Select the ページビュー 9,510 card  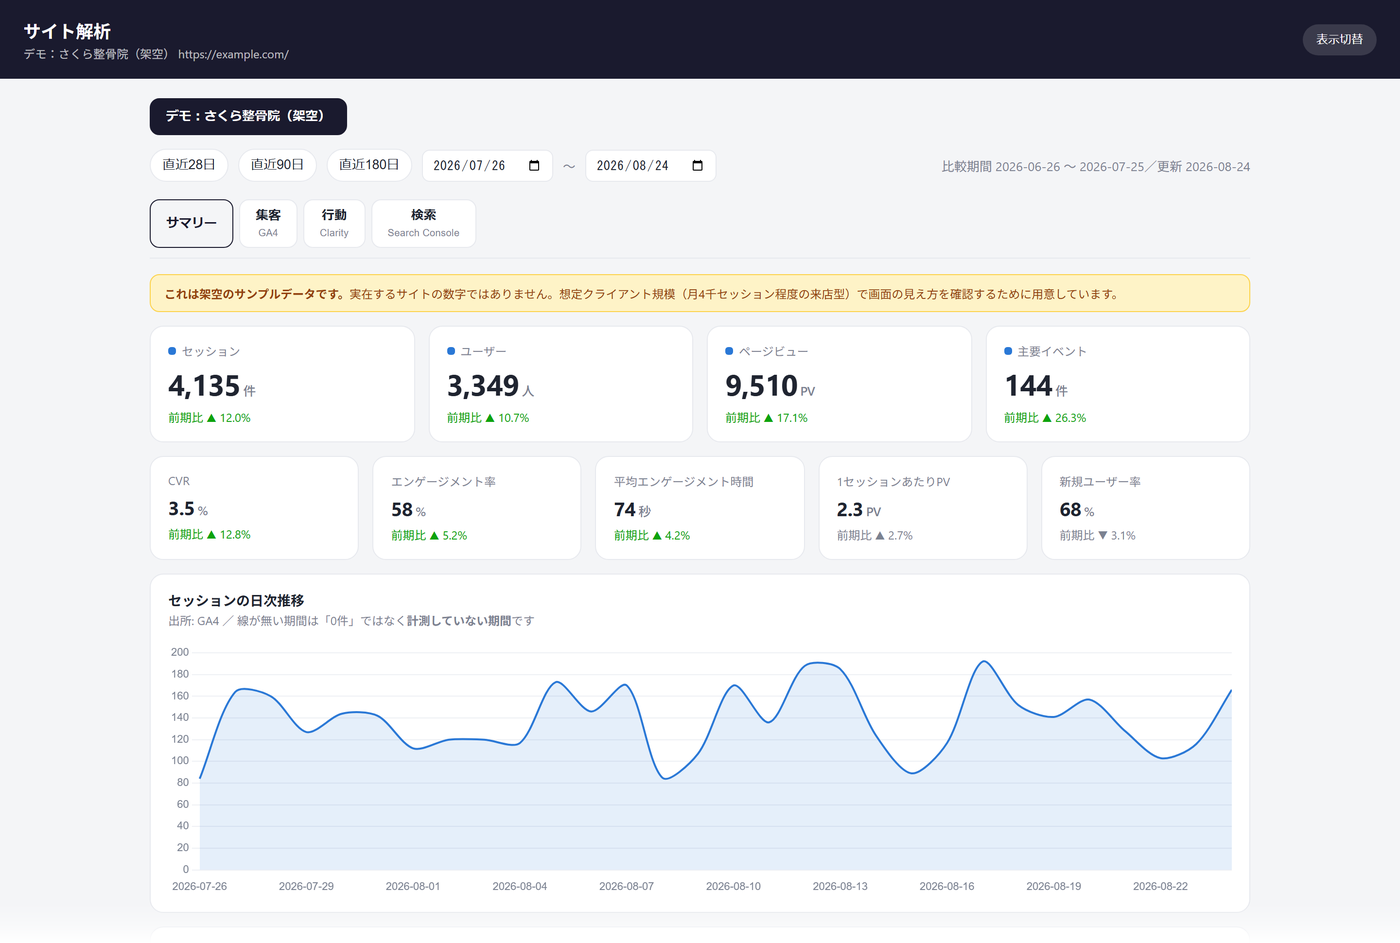click(x=839, y=384)
